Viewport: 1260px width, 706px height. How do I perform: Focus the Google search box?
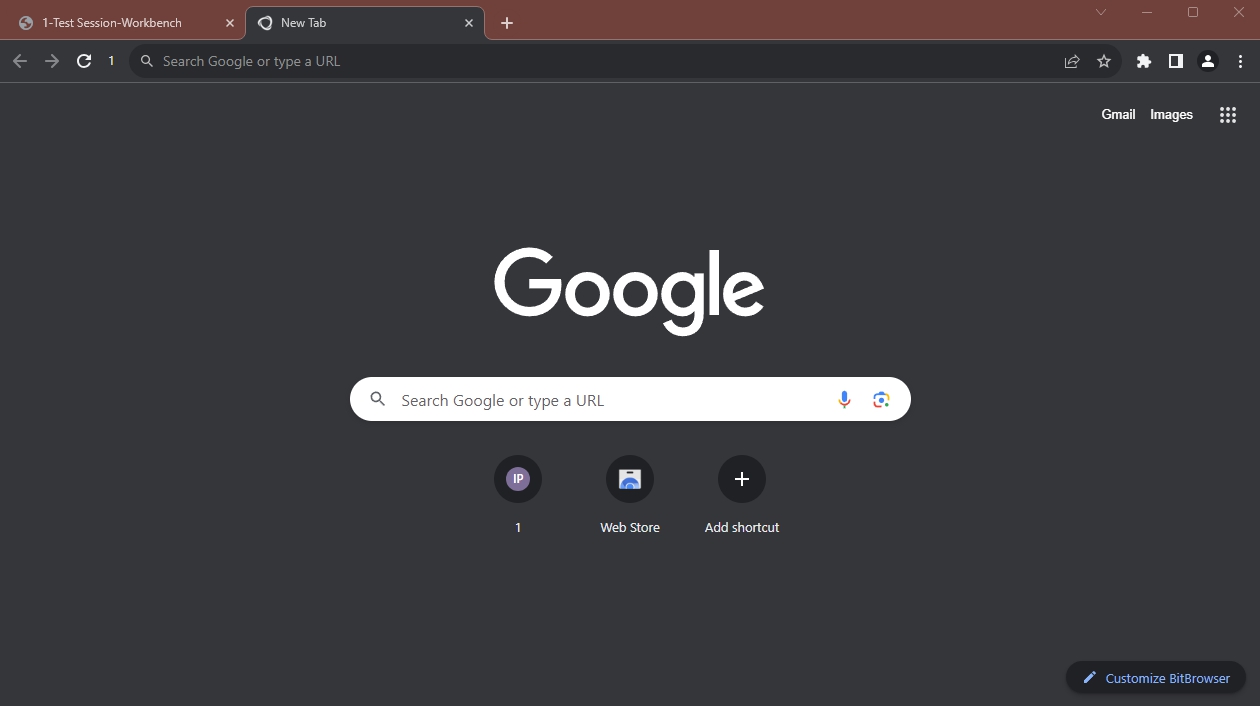pyautogui.click(x=630, y=399)
